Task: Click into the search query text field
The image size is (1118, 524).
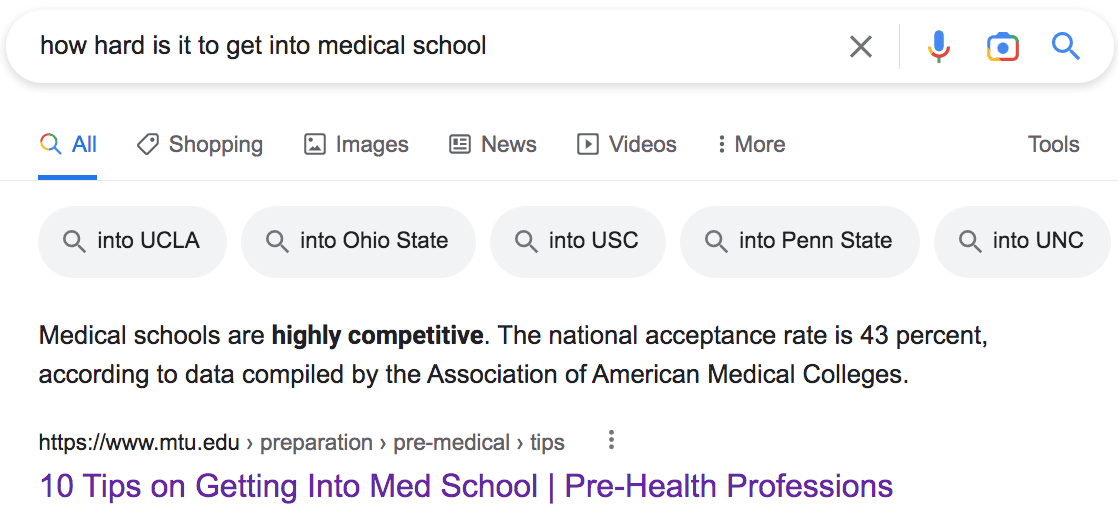Action: (400, 46)
